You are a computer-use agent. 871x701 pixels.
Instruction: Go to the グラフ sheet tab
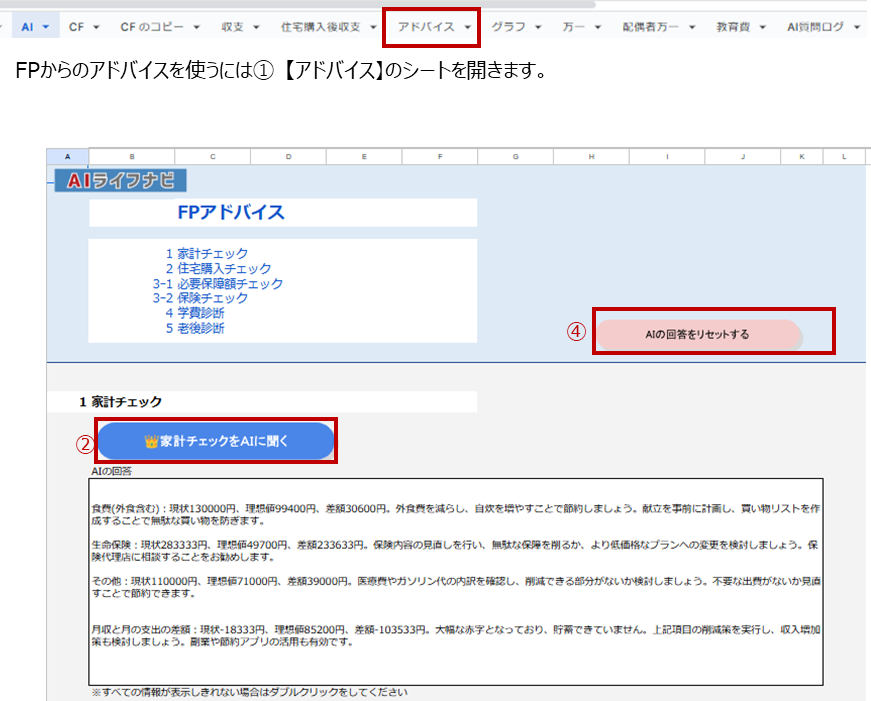(x=508, y=27)
